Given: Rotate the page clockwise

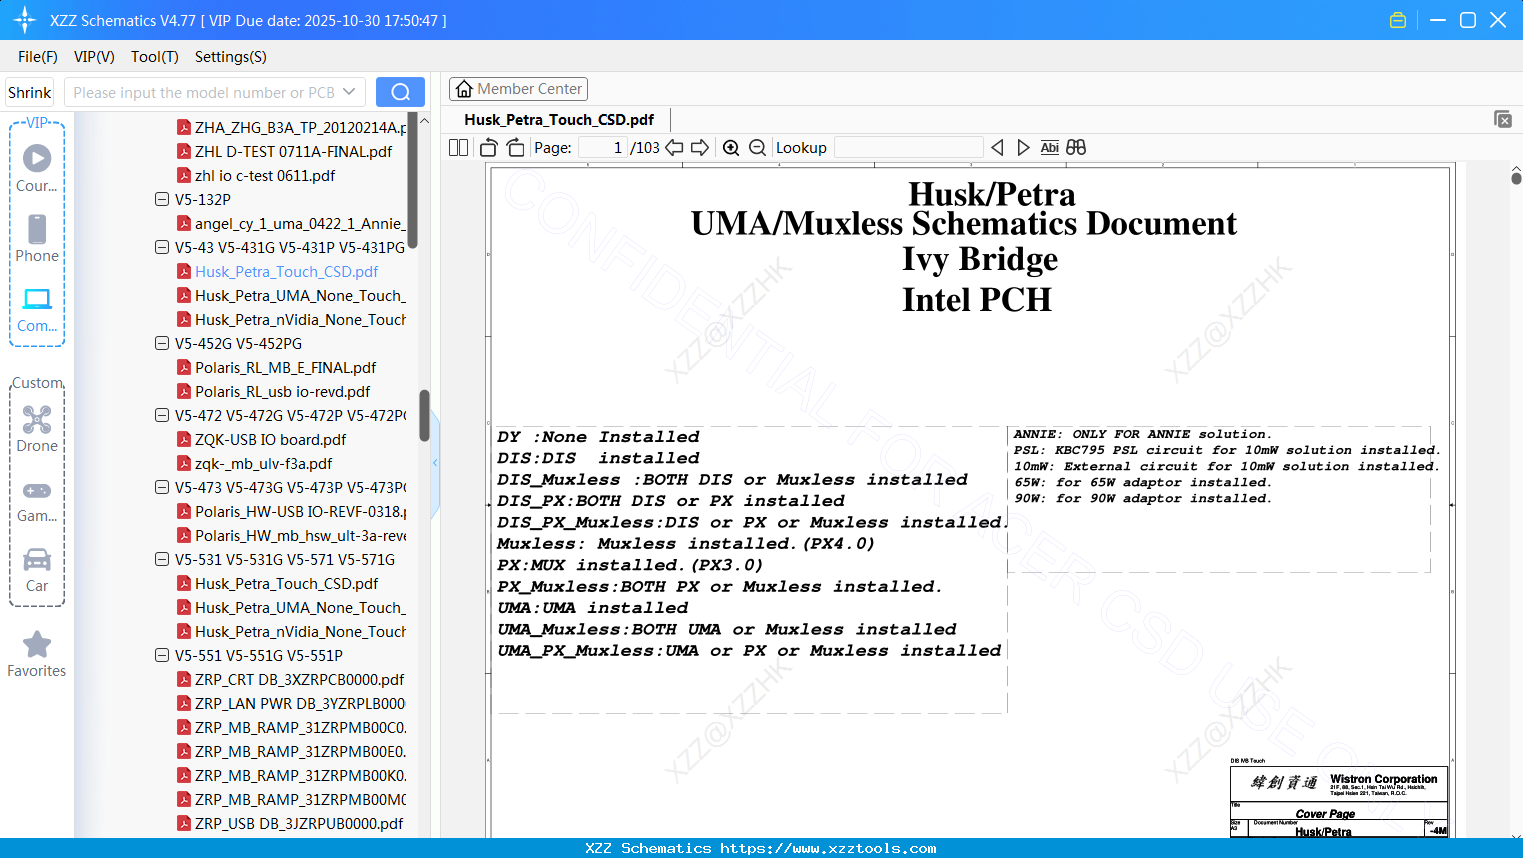Looking at the screenshot, I should [x=516, y=148].
